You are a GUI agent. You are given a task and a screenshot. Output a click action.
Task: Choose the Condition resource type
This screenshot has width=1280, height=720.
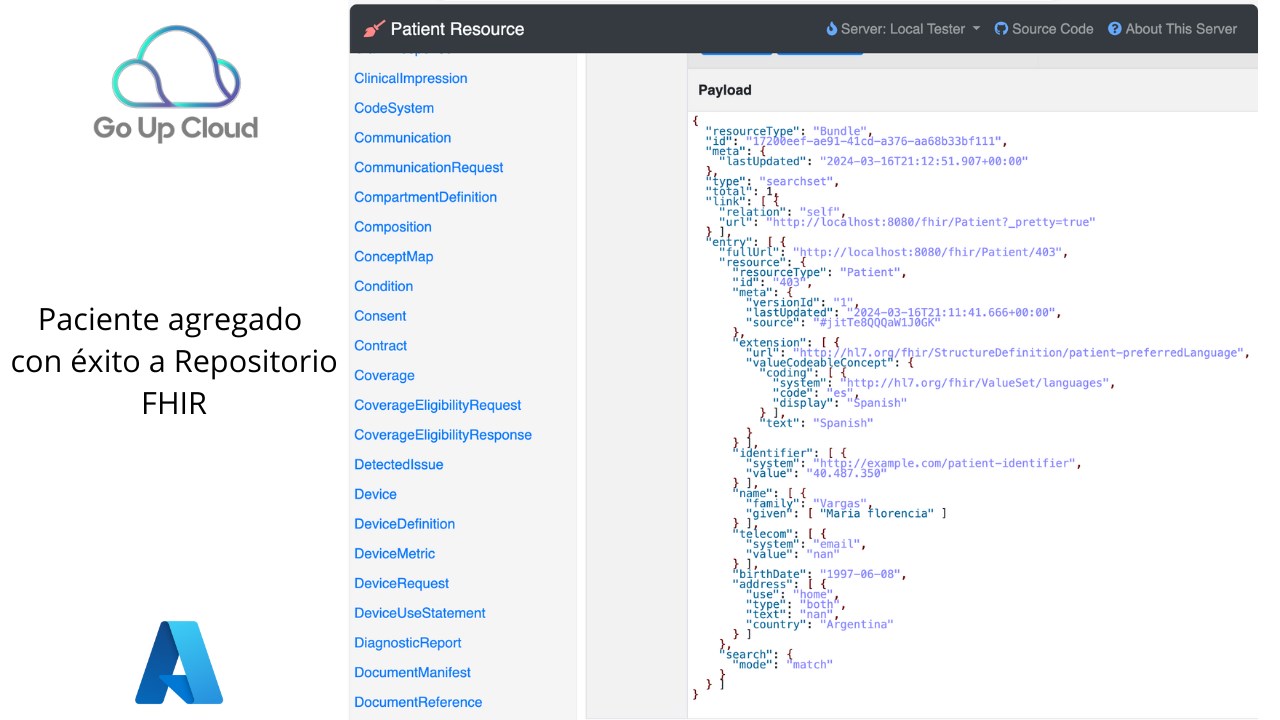pyautogui.click(x=384, y=286)
